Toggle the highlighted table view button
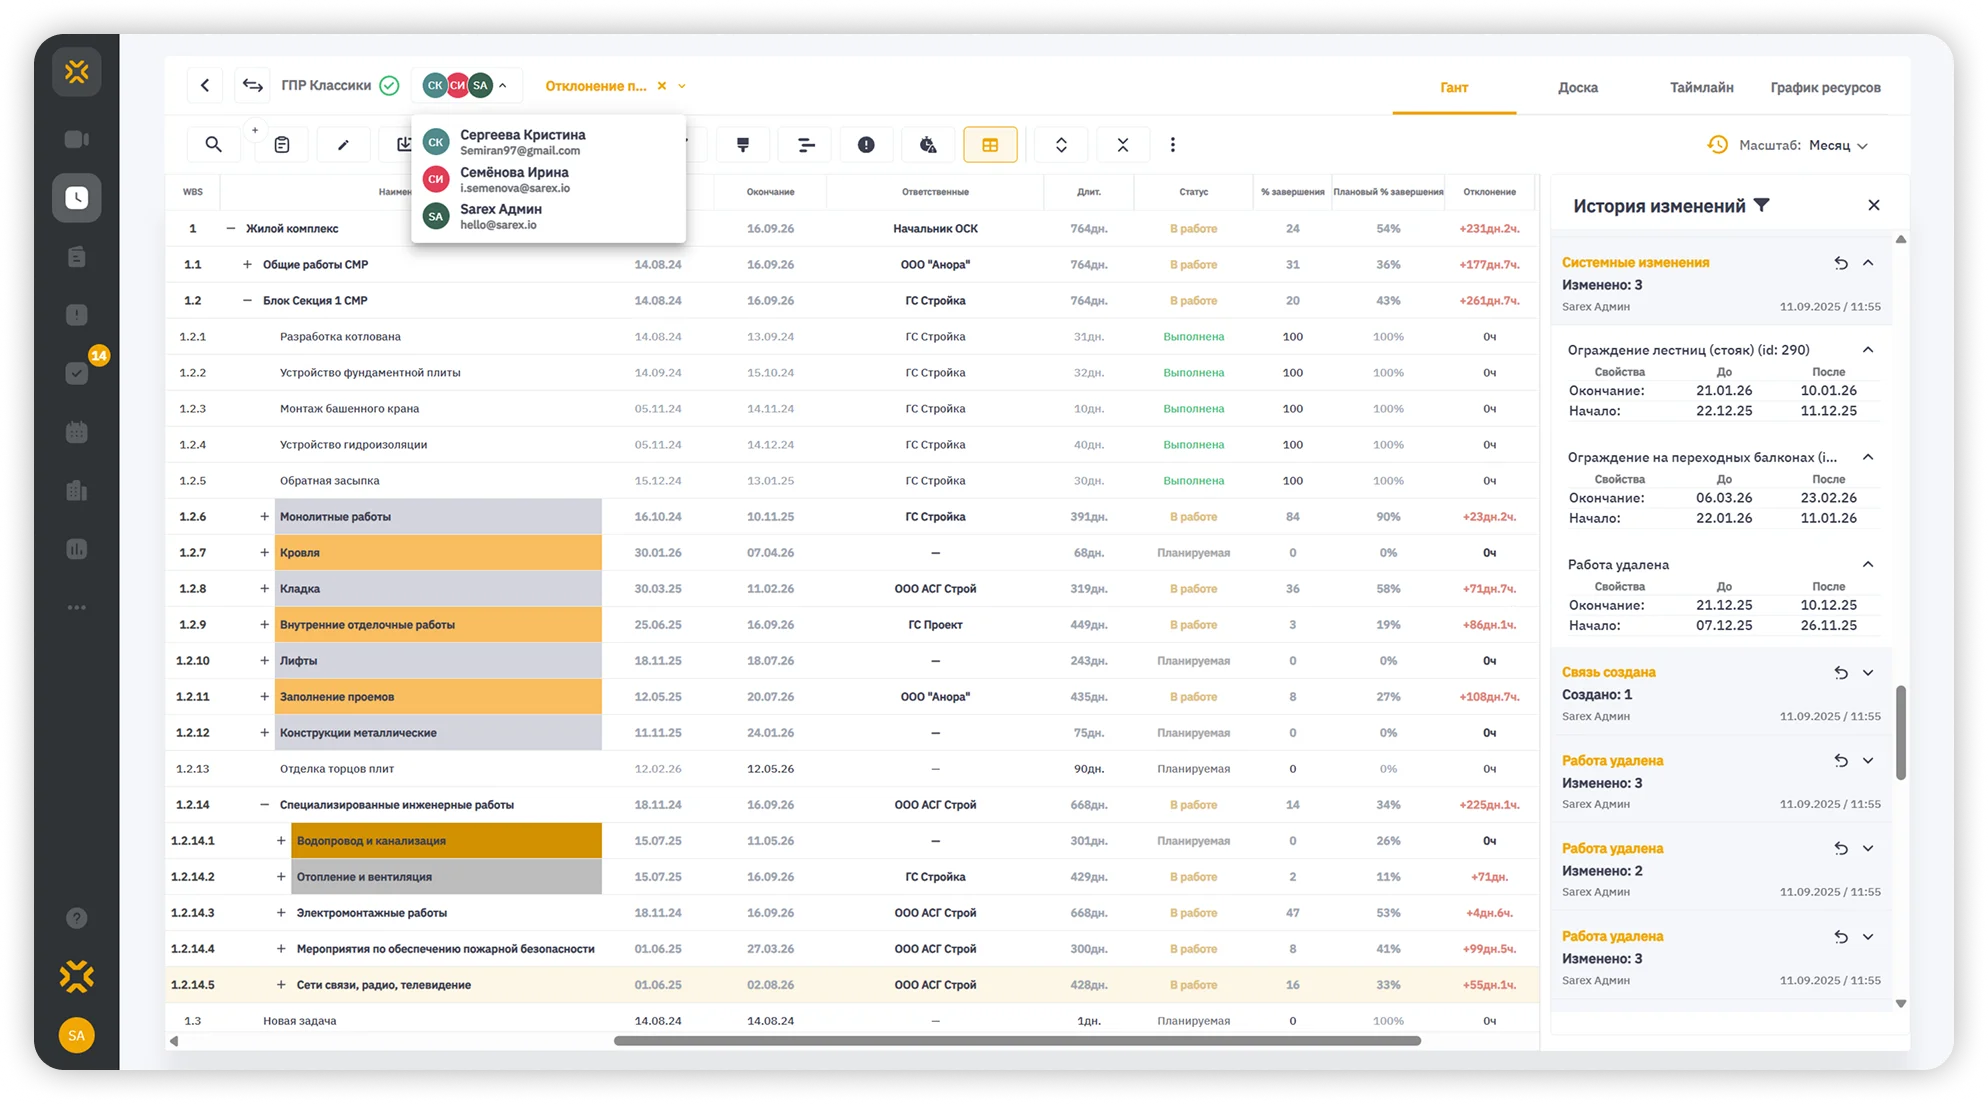The height and width of the screenshot is (1104, 1988). (x=990, y=145)
